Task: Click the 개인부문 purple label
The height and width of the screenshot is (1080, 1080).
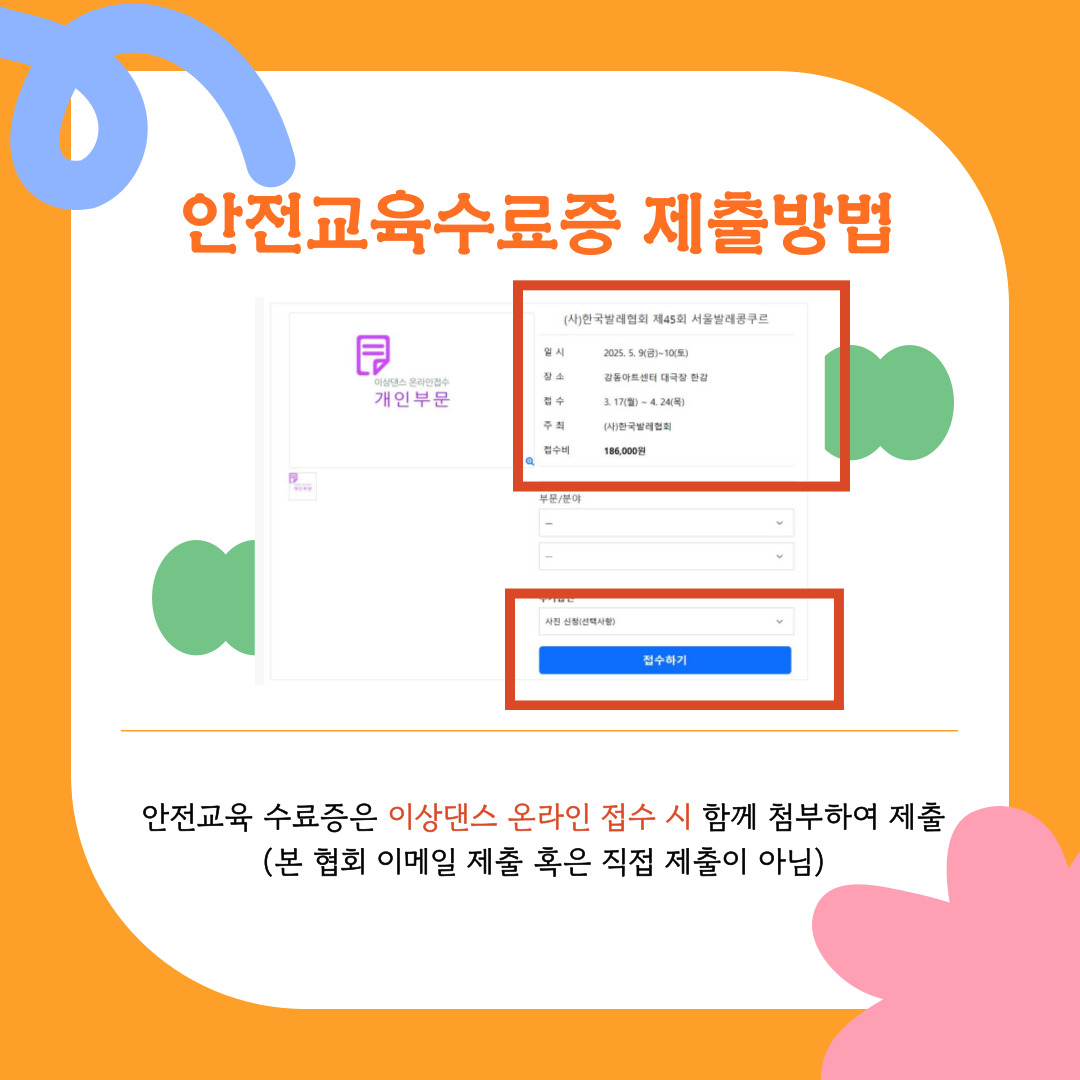Action: point(412,399)
